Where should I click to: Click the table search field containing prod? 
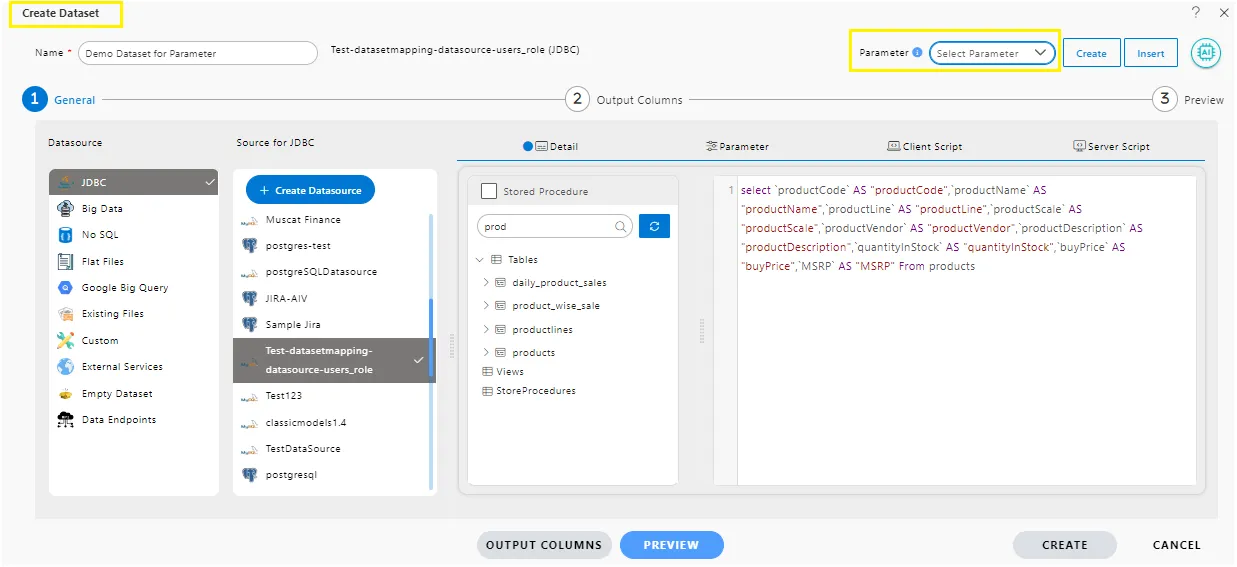pyautogui.click(x=554, y=226)
